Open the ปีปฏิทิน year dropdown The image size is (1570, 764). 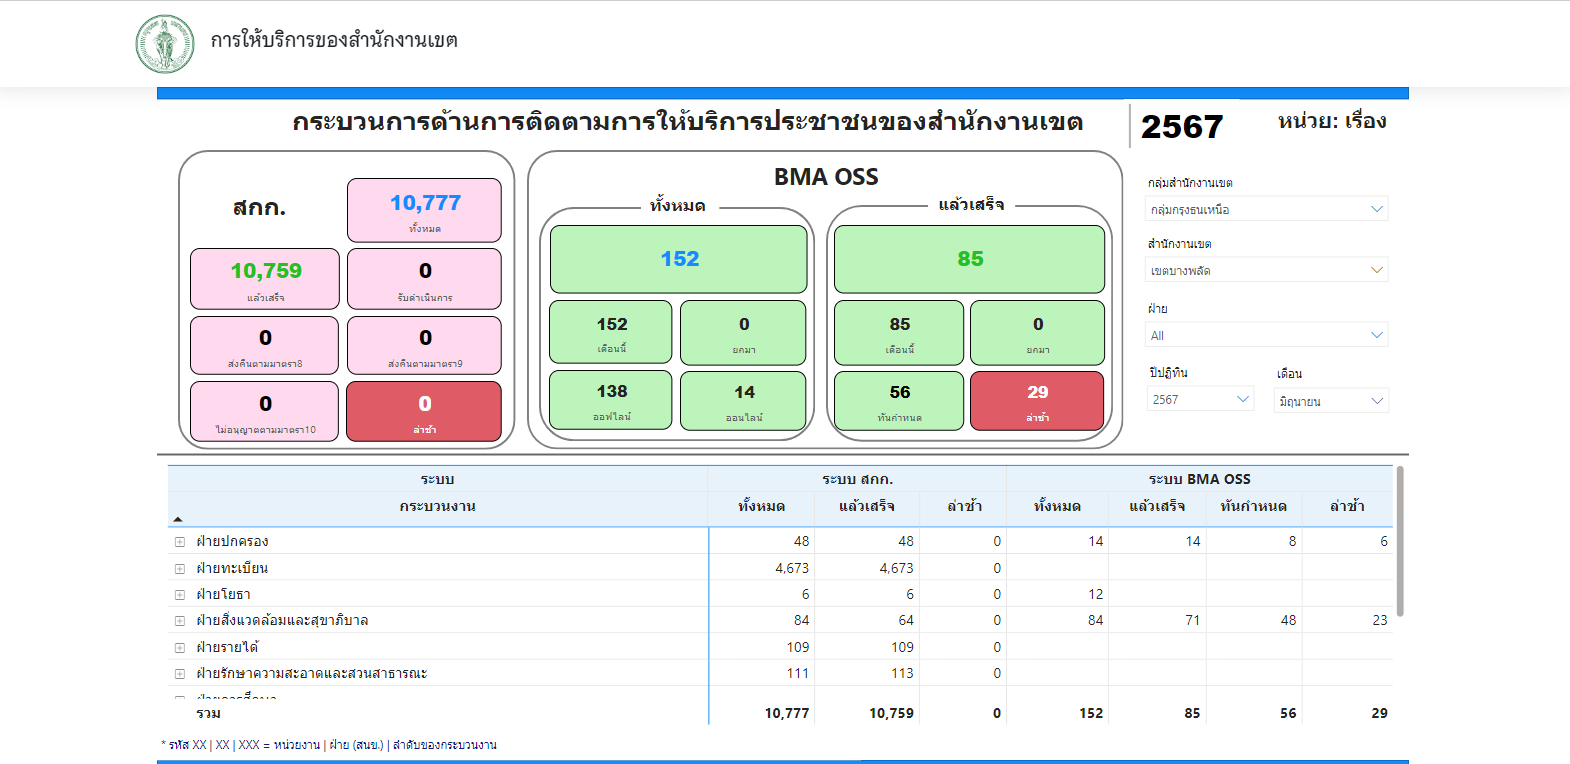click(x=1200, y=399)
